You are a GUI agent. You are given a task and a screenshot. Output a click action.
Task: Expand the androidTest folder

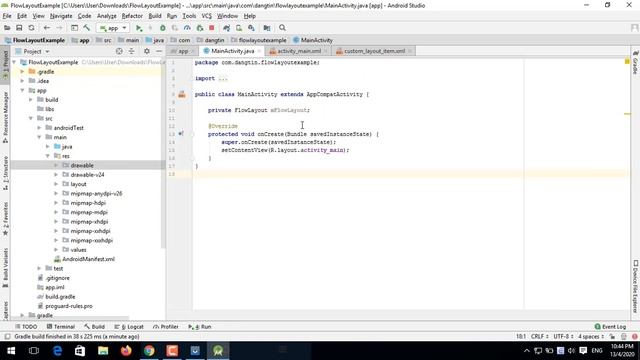[x=40, y=128]
